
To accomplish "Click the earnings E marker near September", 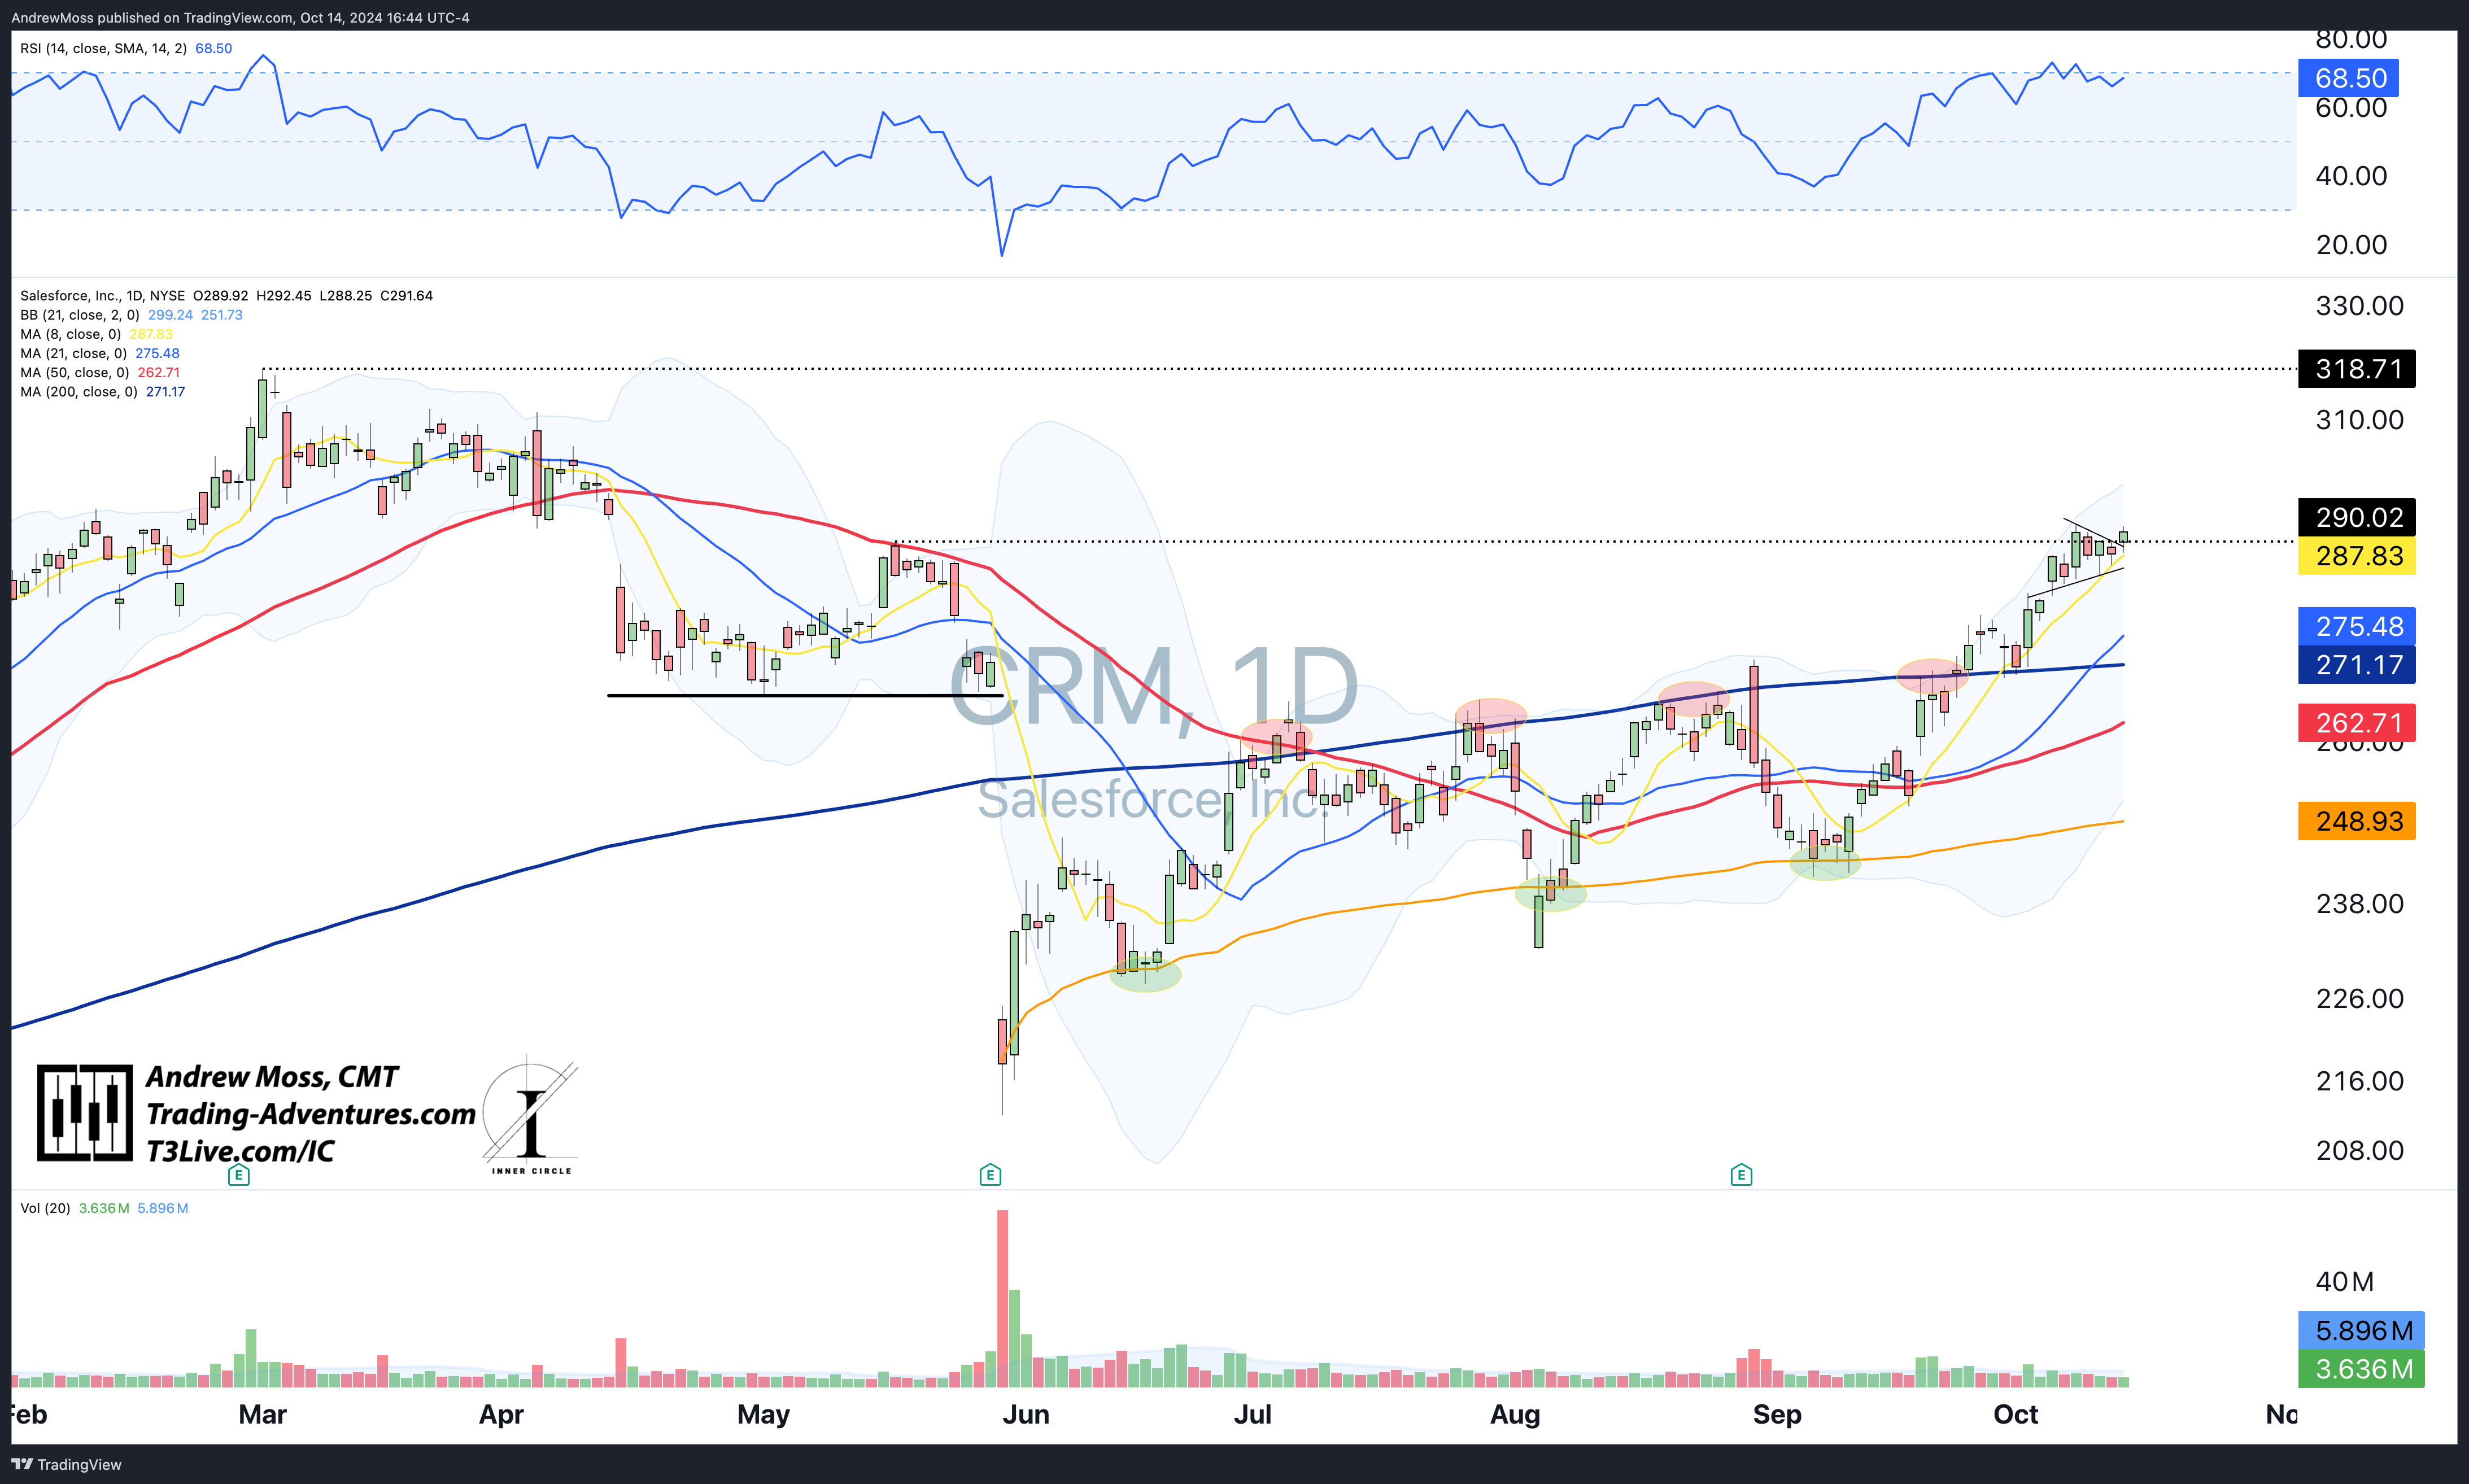I will coord(1741,1175).
